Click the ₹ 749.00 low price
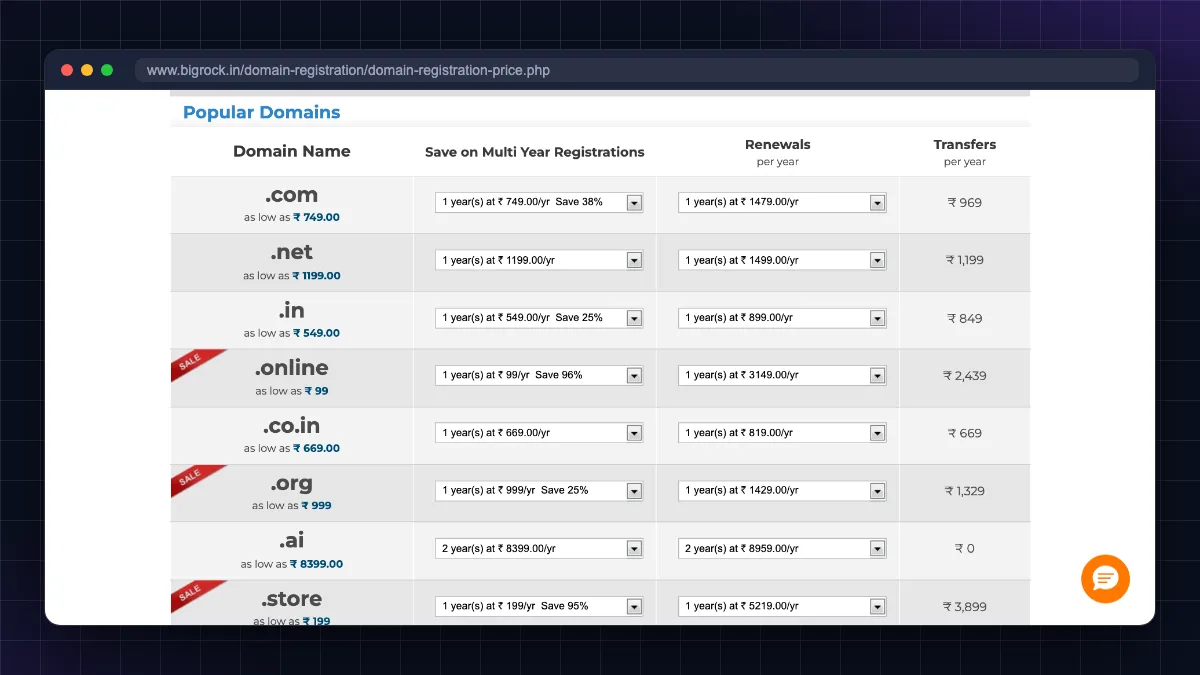1200x675 pixels. pyautogui.click(x=316, y=217)
